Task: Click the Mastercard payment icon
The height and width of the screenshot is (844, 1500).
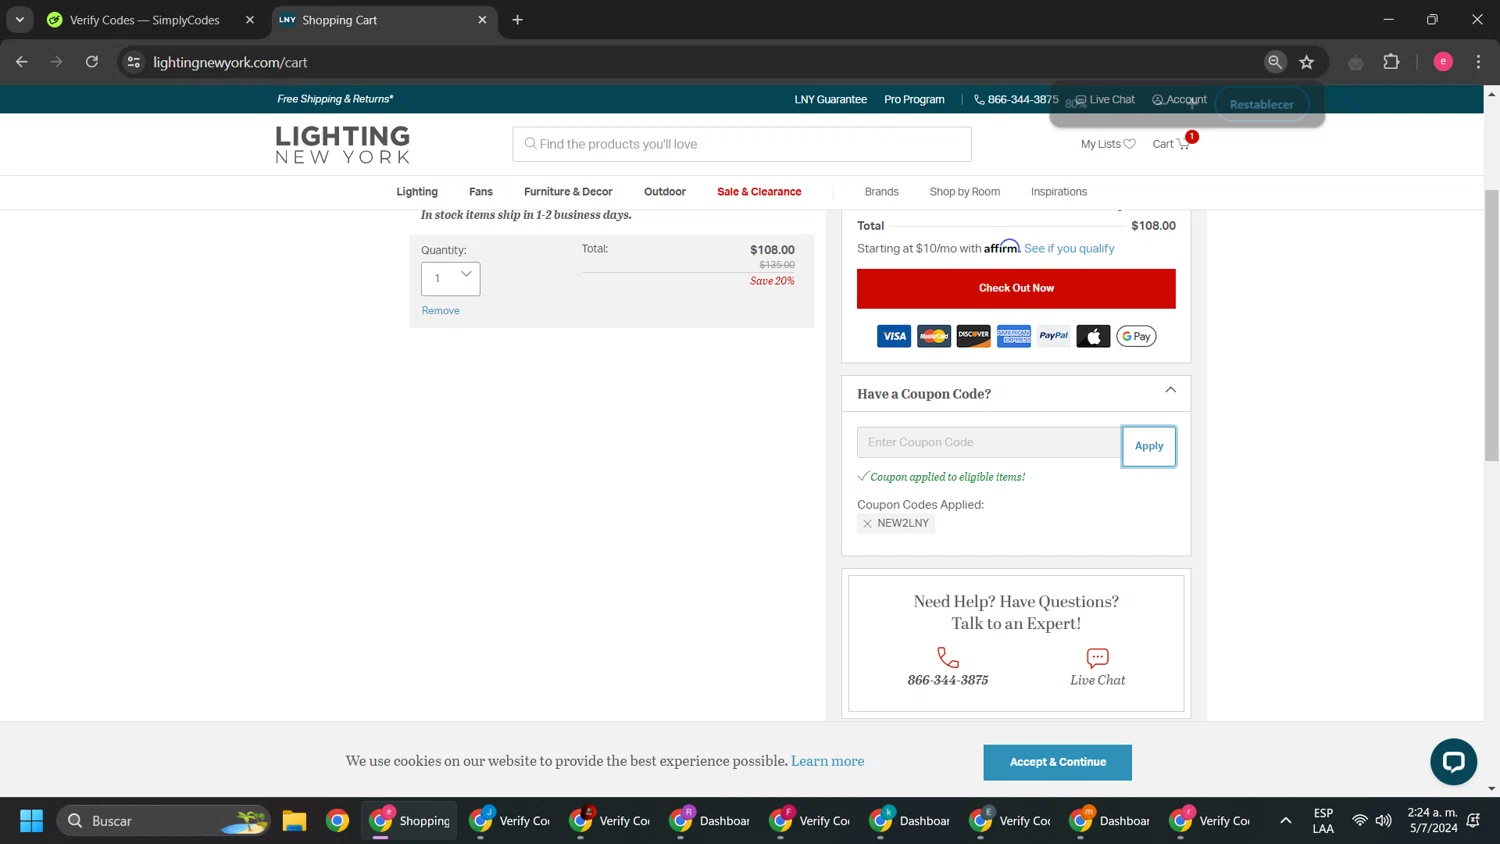Action: (x=934, y=336)
